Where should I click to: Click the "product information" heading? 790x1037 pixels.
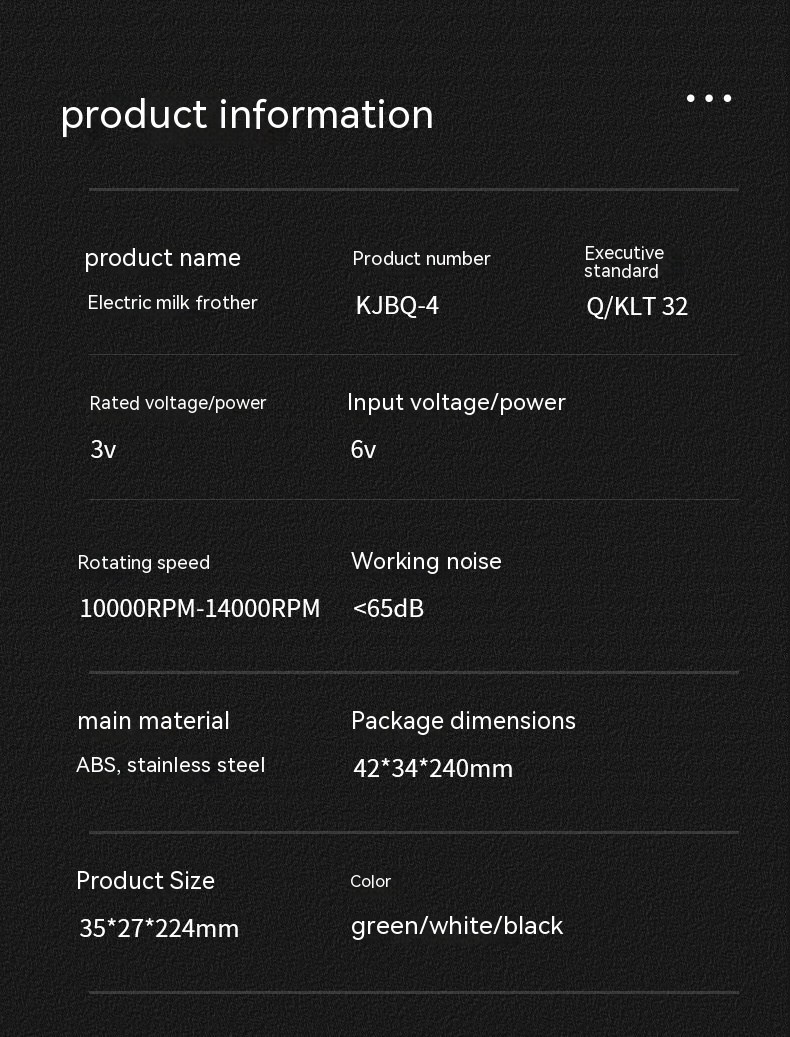click(x=247, y=115)
